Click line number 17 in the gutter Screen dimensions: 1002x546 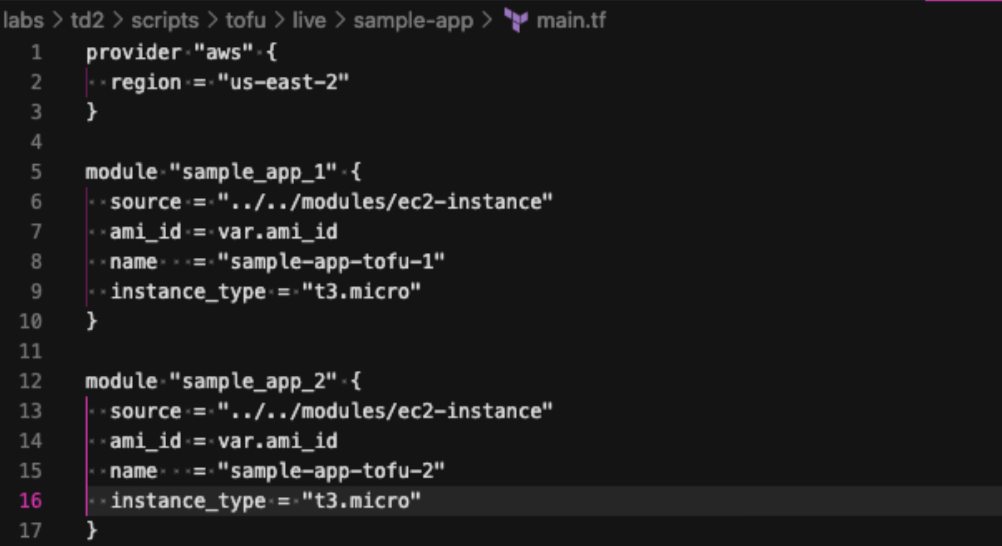(30, 530)
